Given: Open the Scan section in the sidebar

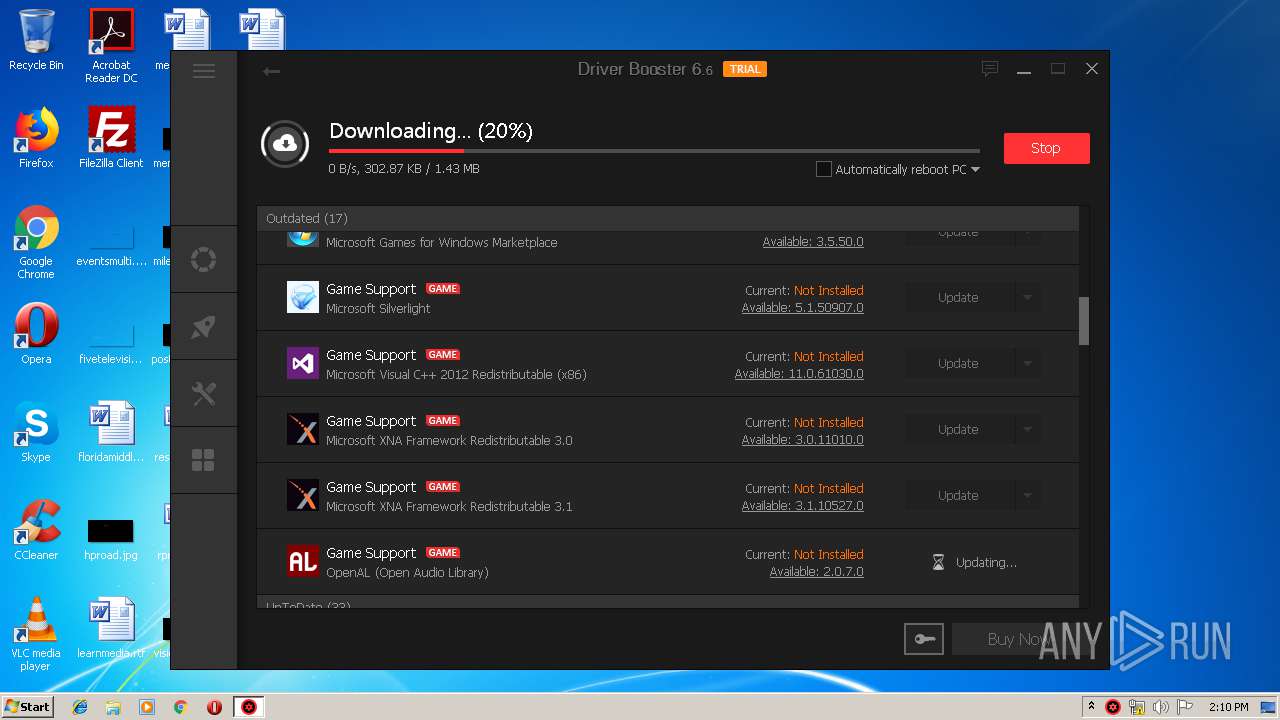Looking at the screenshot, I should click(204, 260).
